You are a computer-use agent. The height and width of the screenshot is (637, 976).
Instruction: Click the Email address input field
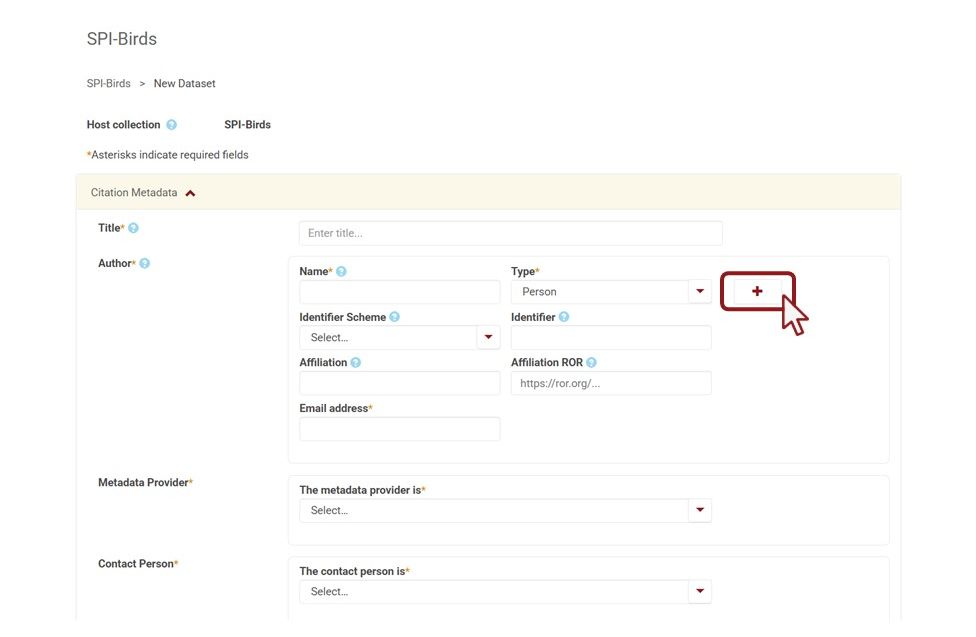[x=399, y=429]
